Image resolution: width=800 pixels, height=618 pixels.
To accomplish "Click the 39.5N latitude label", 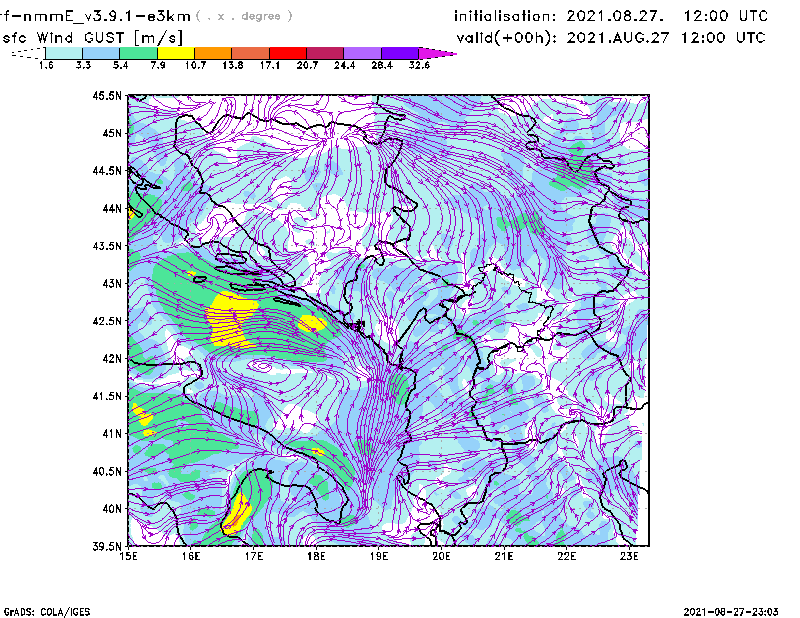I will coord(108,547).
